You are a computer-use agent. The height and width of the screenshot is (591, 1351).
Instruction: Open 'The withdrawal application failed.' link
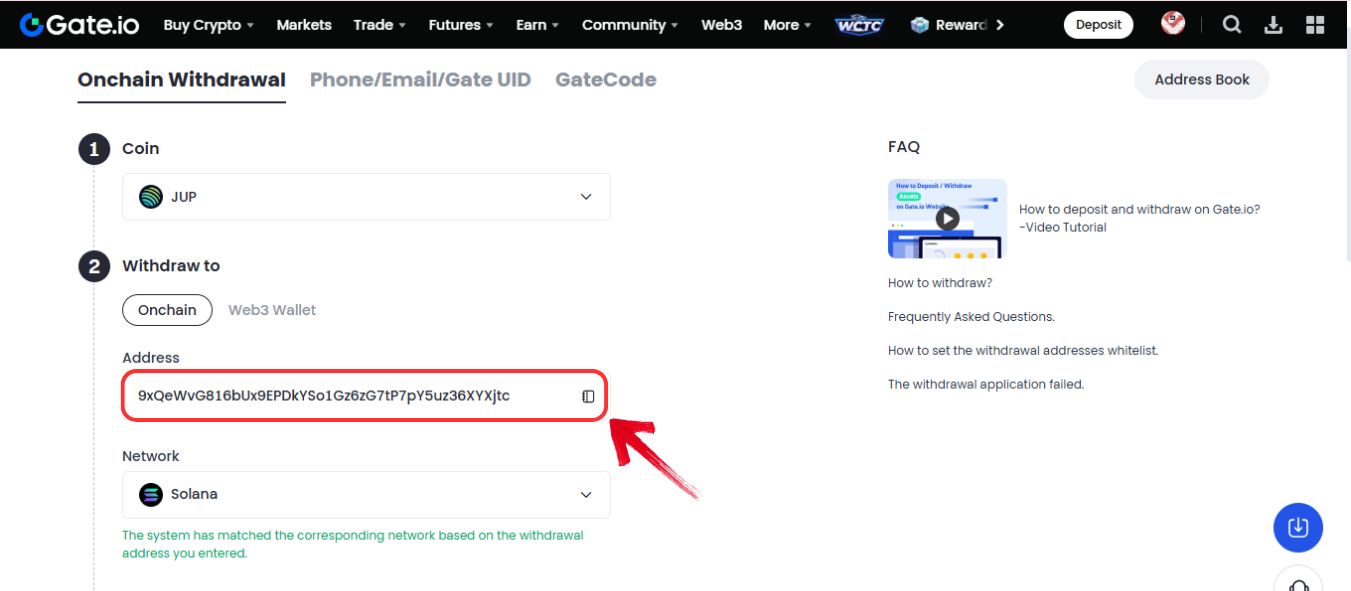pyautogui.click(x=986, y=385)
